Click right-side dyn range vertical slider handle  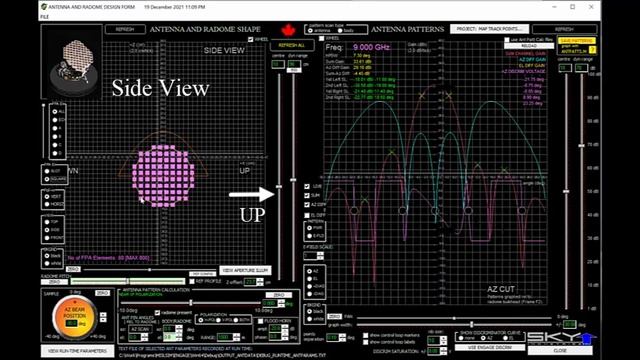(582, 146)
